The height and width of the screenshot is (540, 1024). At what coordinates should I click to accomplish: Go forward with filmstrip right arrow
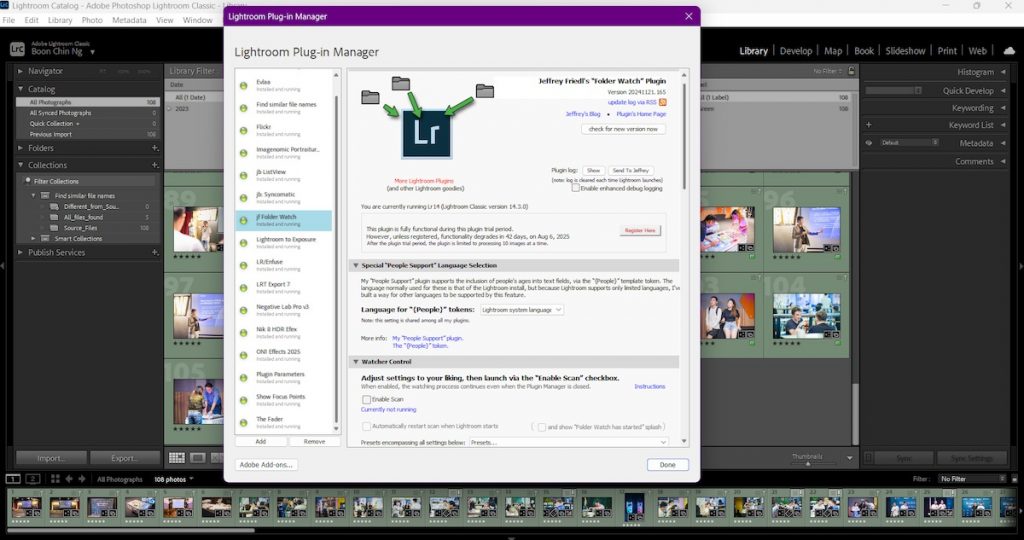(x=82, y=479)
